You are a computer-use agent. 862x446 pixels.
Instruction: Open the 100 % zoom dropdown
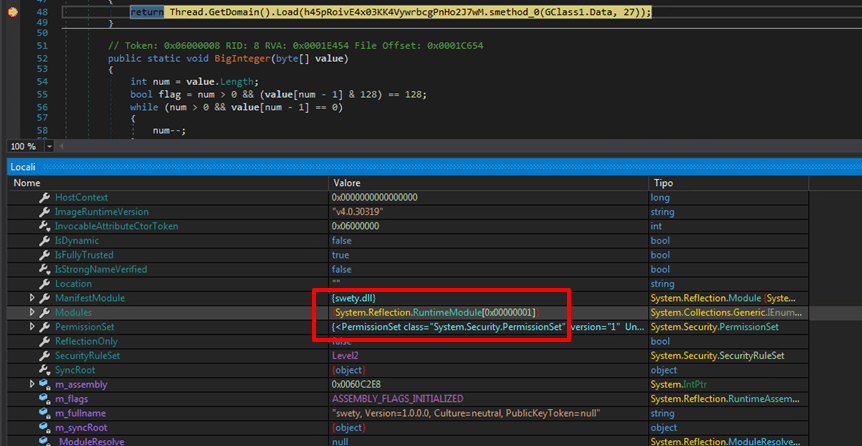tap(49, 146)
